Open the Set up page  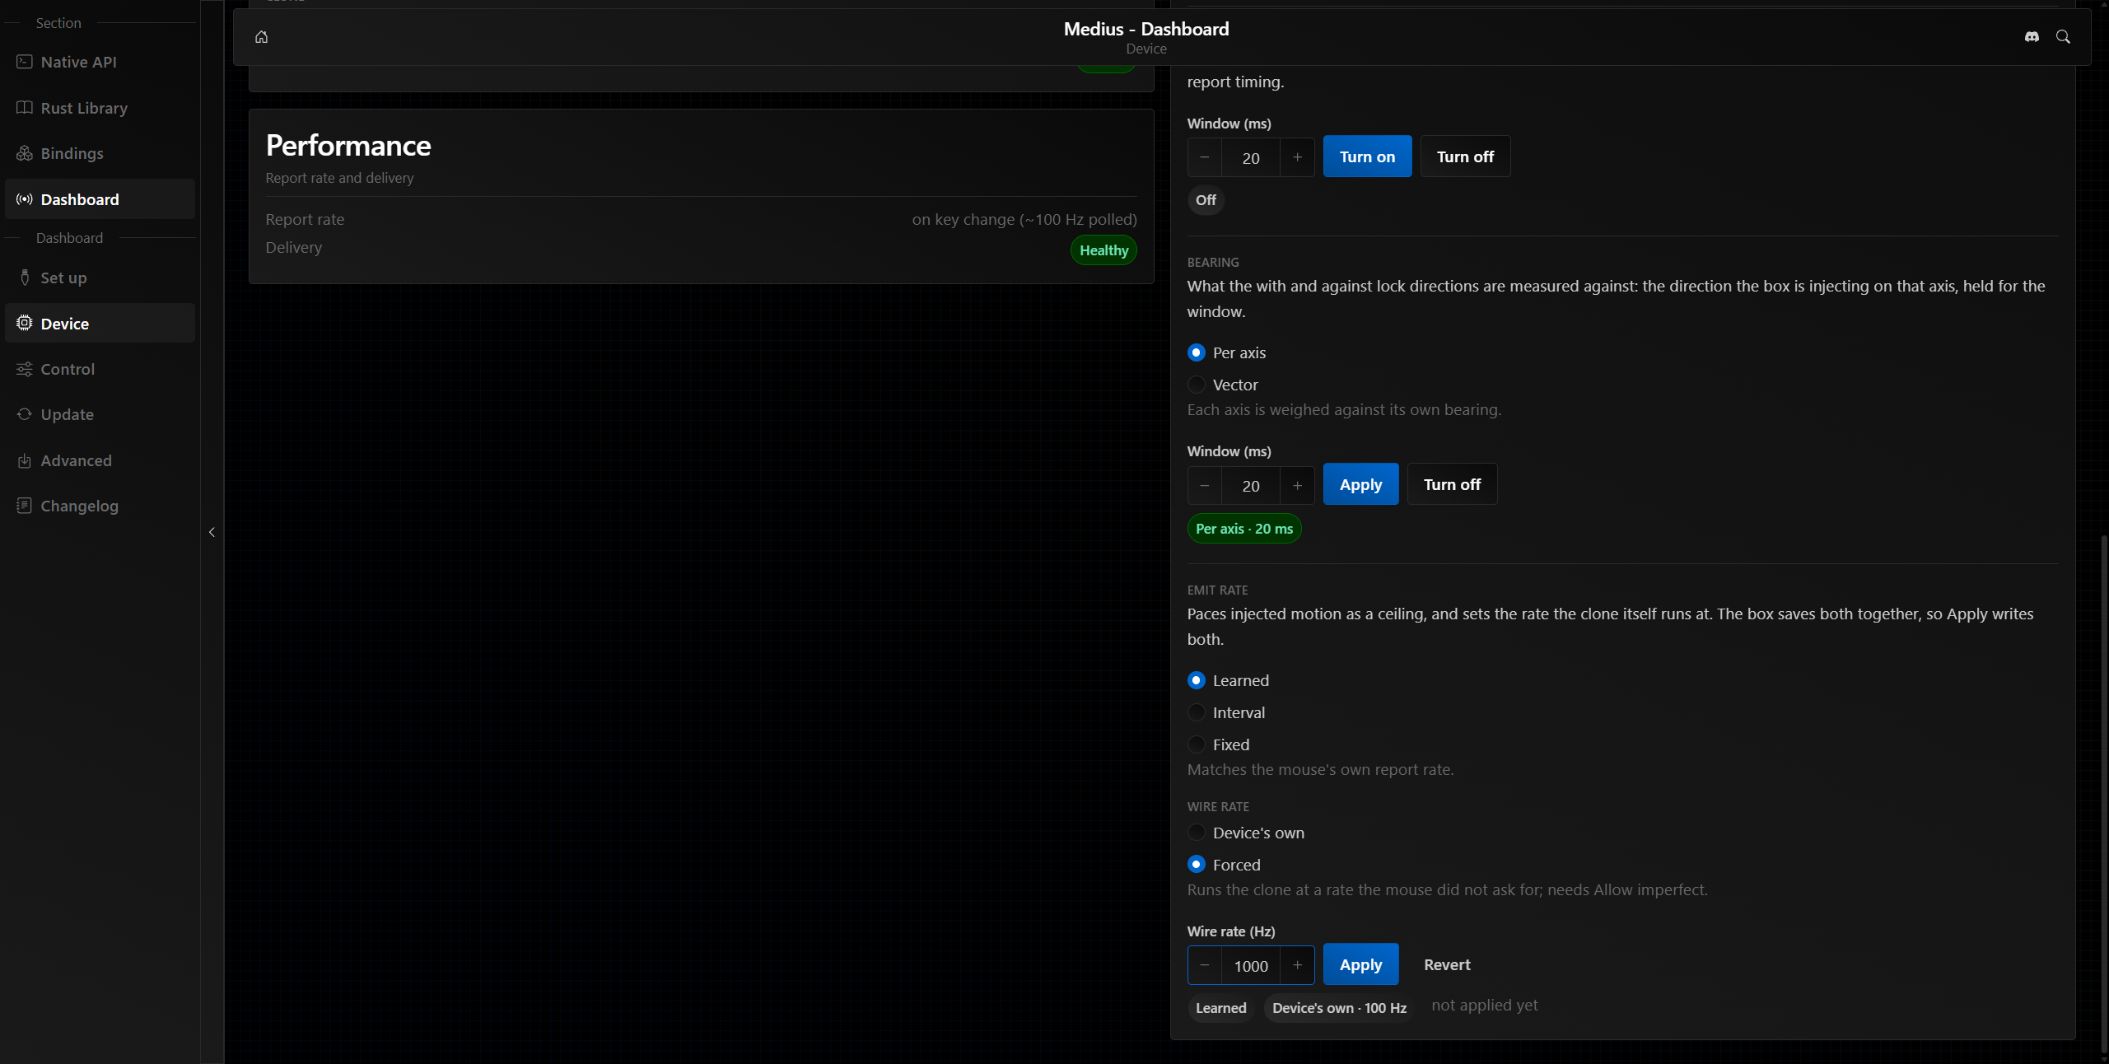[x=100, y=278]
